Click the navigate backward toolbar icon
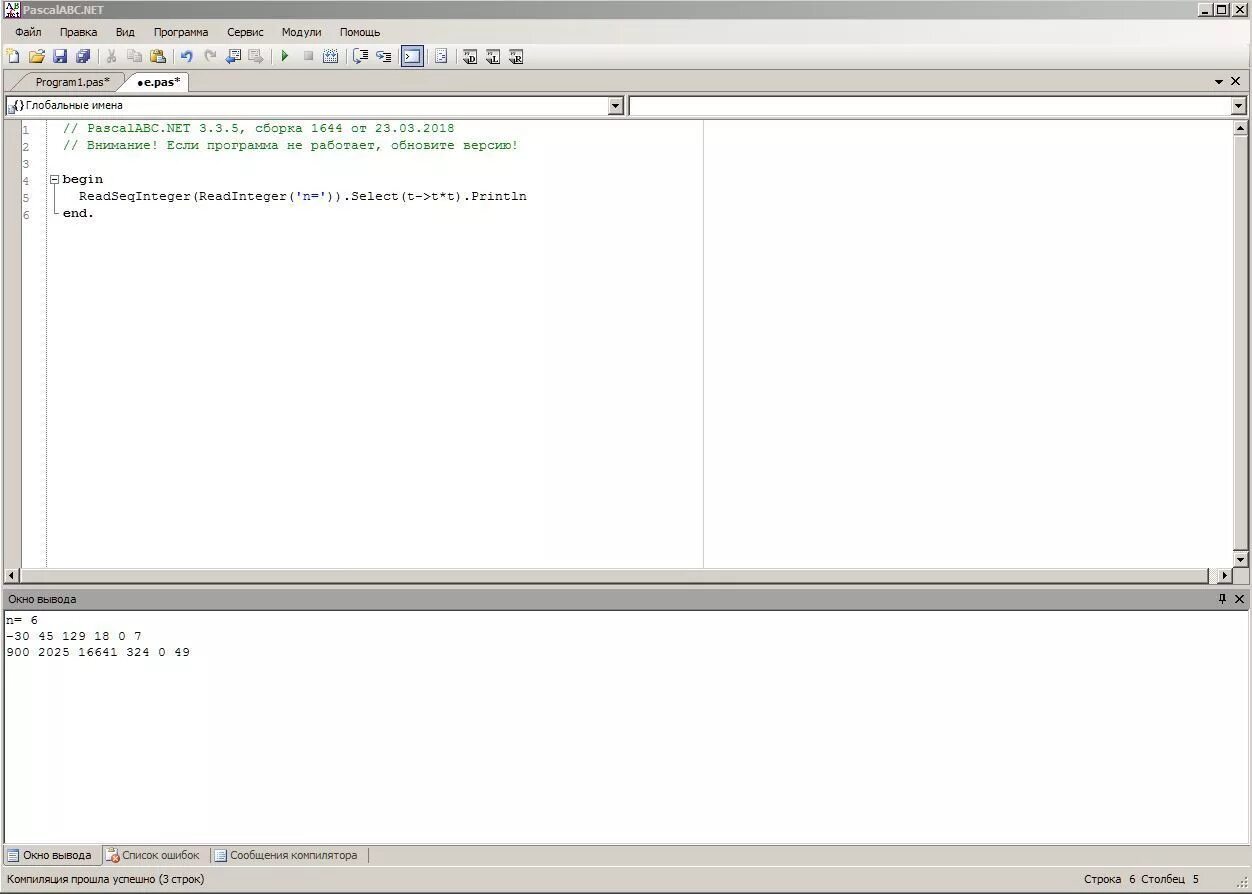Screen dimensions: 1252x894 coord(233,57)
